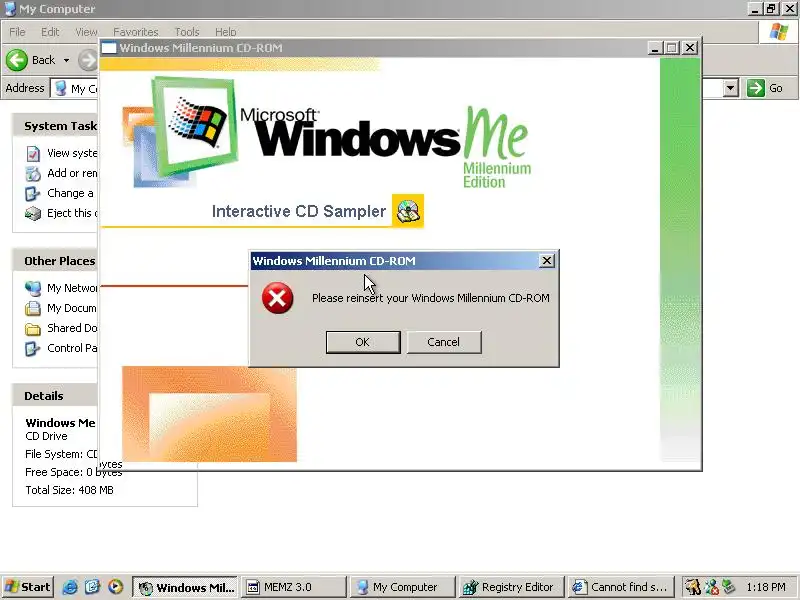Close the reinsert CD-ROM error dialog
Viewport: 800px width, 600px height.
point(546,261)
